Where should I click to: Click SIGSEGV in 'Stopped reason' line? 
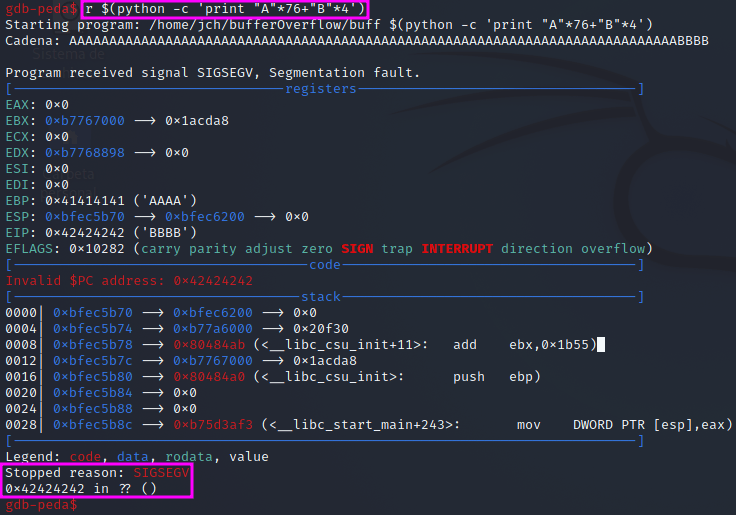pyautogui.click(x=161, y=473)
